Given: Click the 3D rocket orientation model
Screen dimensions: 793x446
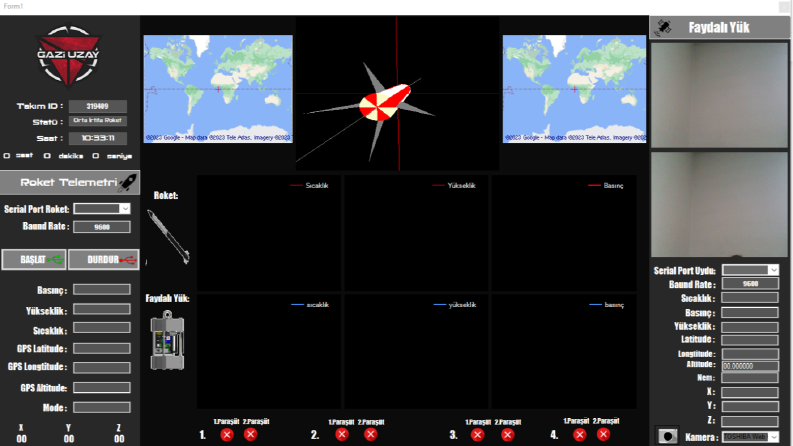Looking at the screenshot, I should click(x=384, y=103).
